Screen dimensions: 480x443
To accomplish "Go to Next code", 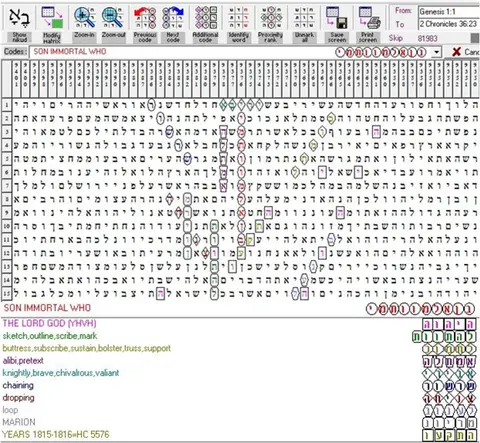I will 173,18.
